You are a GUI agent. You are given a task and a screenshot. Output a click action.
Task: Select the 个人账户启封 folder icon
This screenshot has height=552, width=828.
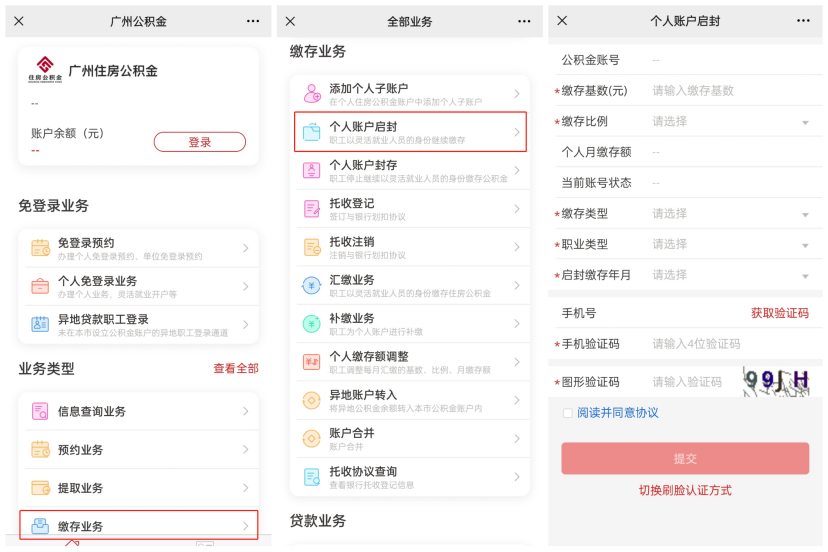pyautogui.click(x=312, y=132)
